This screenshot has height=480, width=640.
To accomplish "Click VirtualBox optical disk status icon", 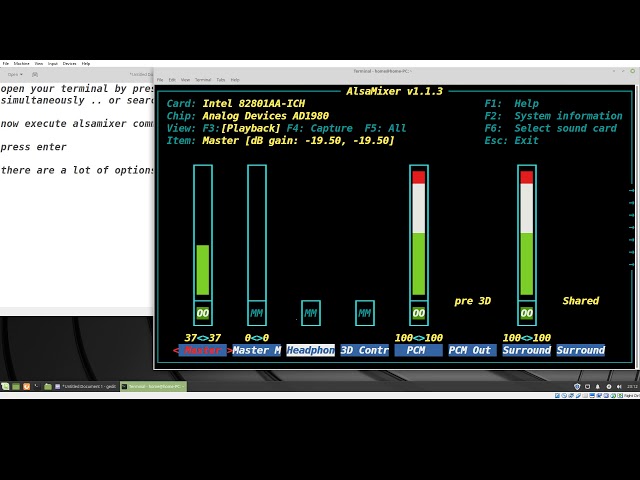I will pos(564,396).
